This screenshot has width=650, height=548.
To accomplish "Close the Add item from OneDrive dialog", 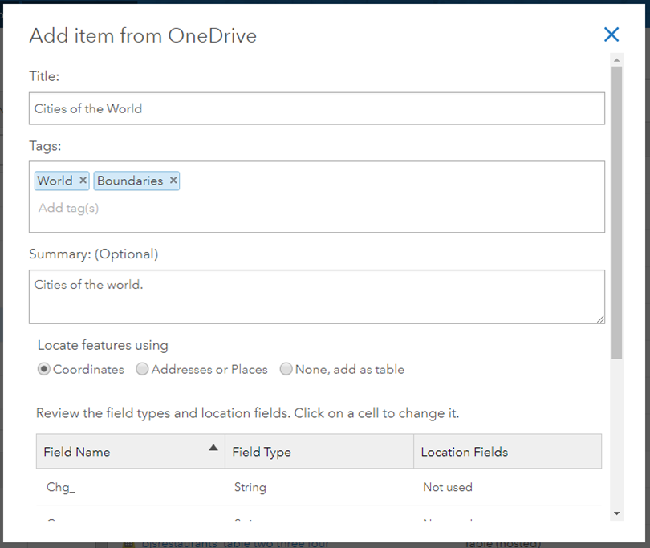I will click(x=611, y=35).
